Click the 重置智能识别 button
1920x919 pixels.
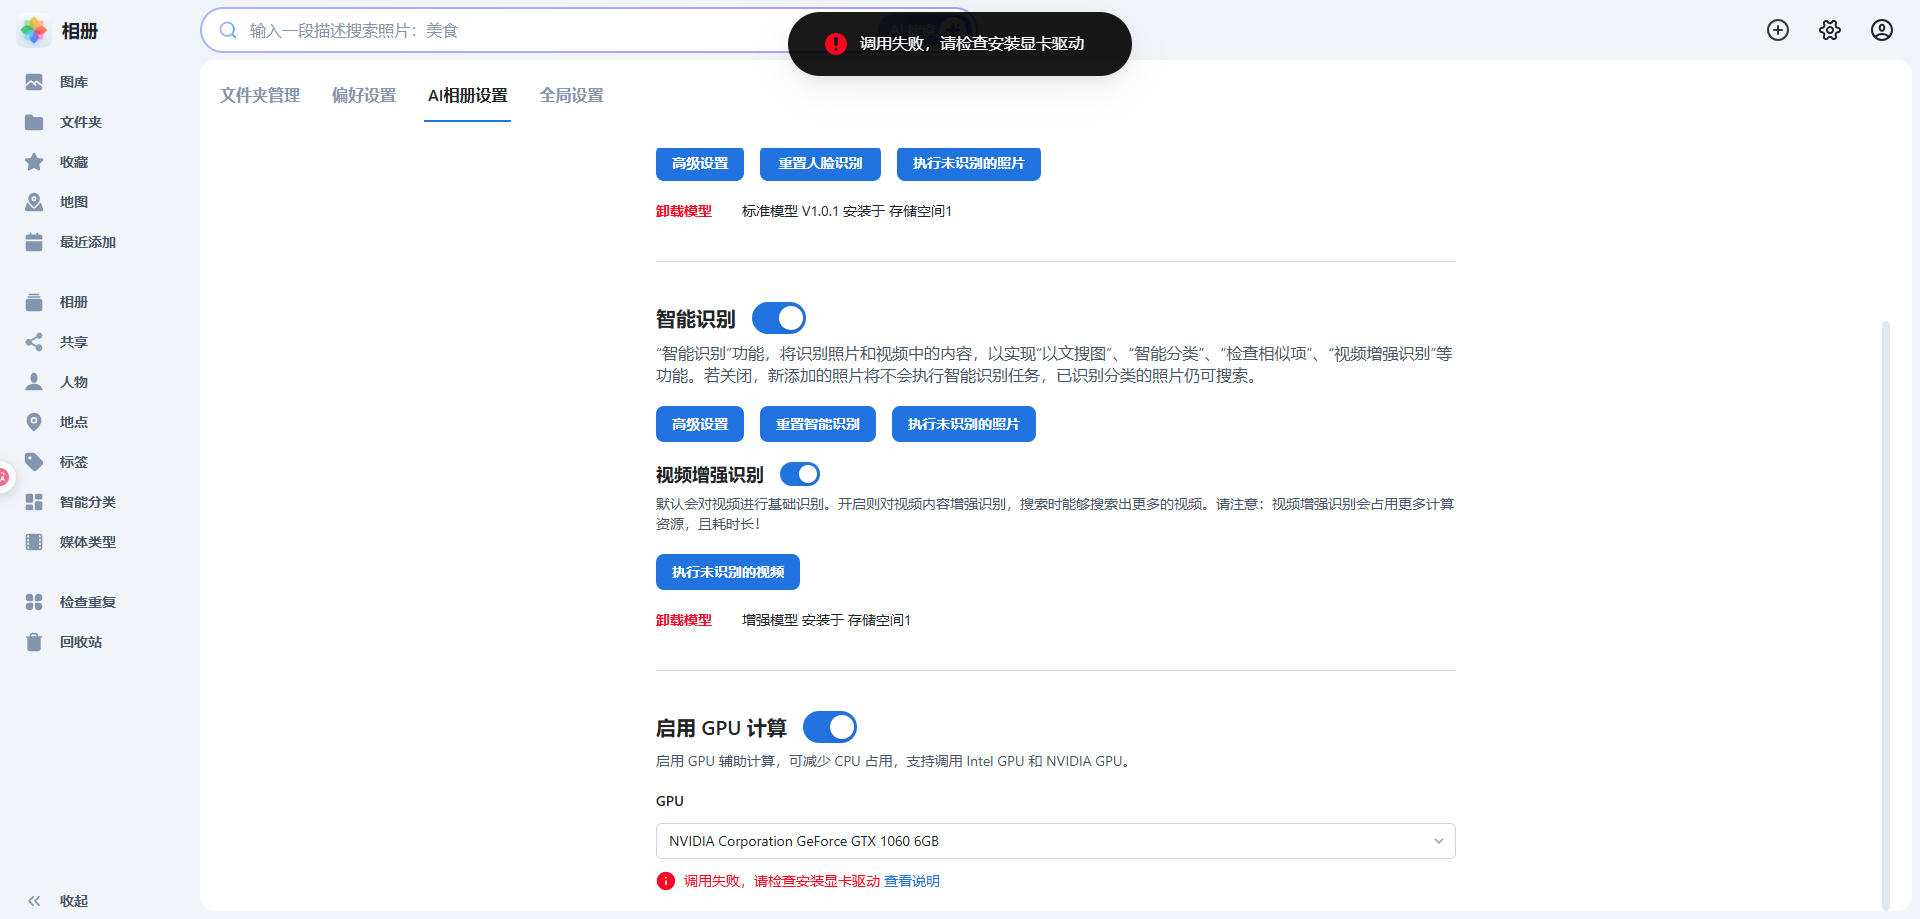click(x=818, y=424)
